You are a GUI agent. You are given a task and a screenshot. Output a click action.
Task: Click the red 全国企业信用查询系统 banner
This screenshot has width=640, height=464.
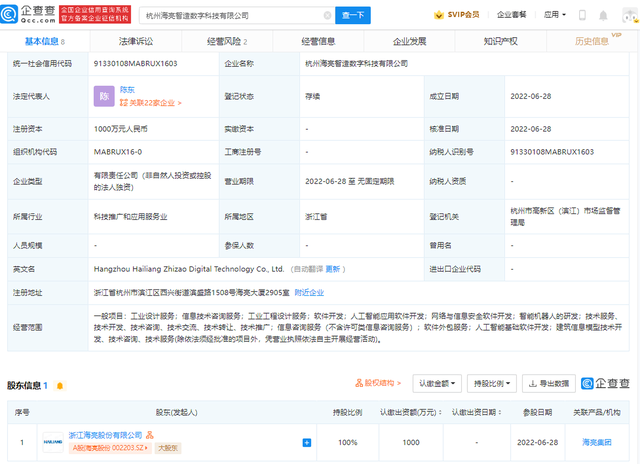95,14
